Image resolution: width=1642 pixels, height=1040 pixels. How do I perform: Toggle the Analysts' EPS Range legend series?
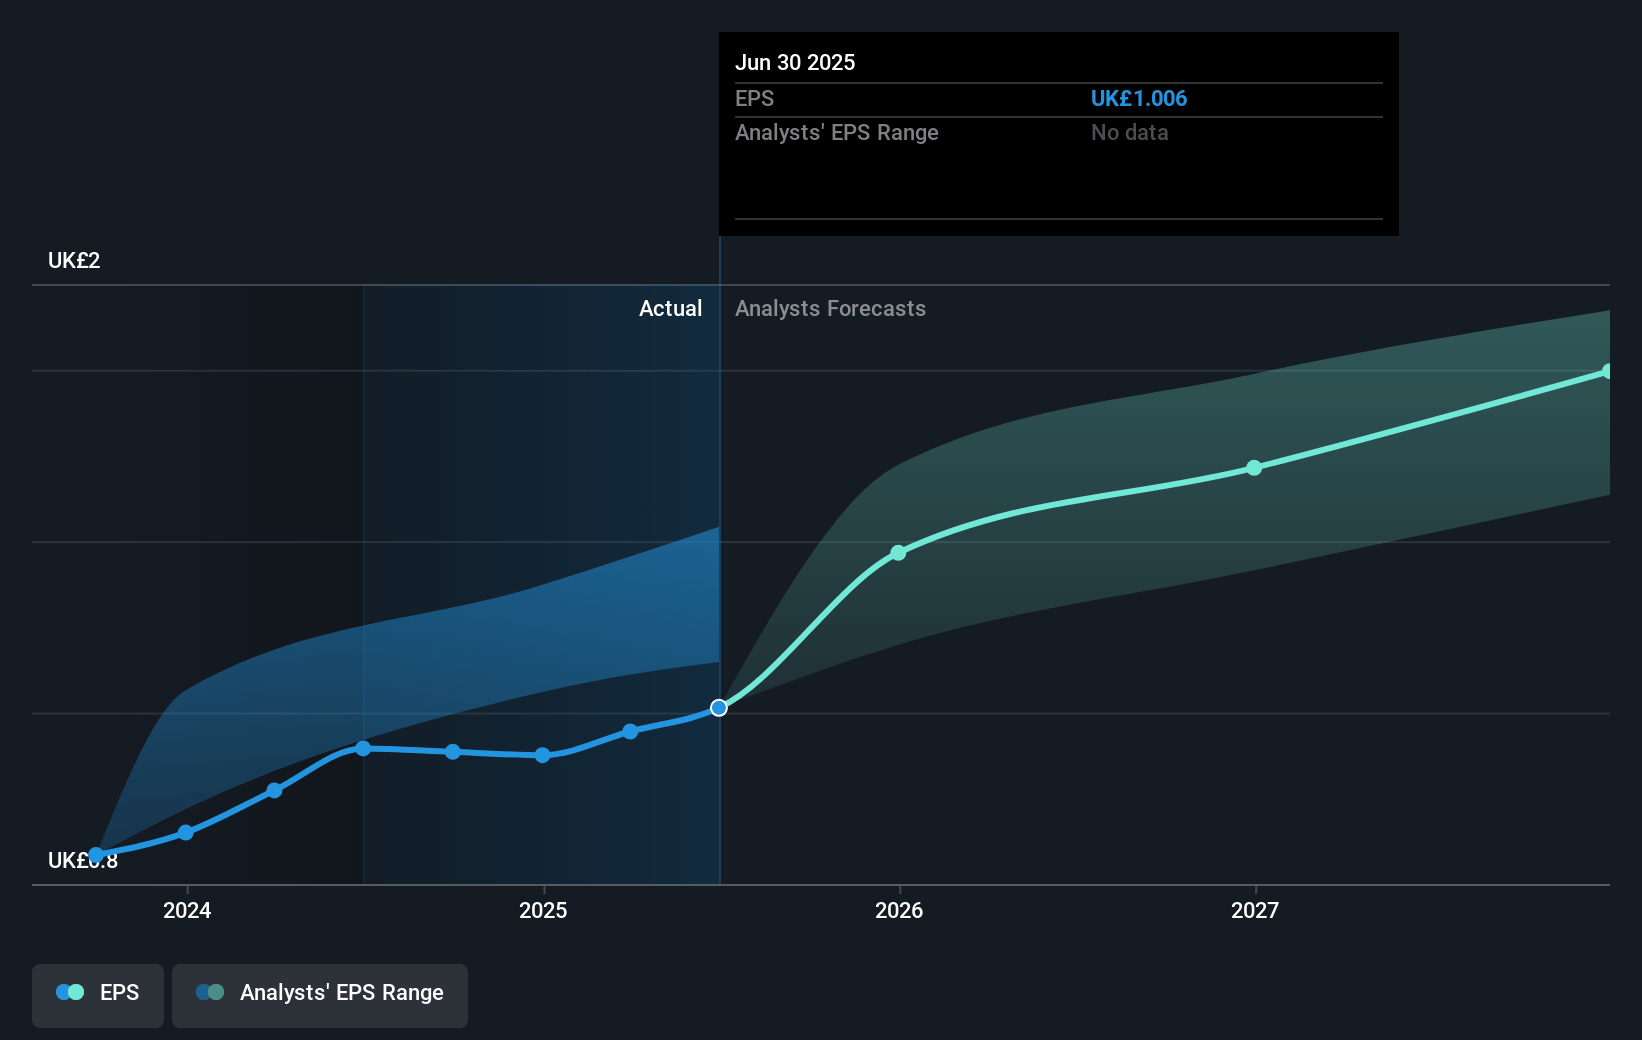click(x=319, y=993)
